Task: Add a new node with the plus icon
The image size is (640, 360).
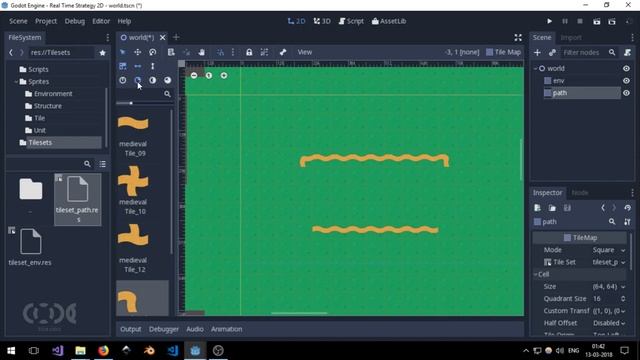Action: pos(537,53)
